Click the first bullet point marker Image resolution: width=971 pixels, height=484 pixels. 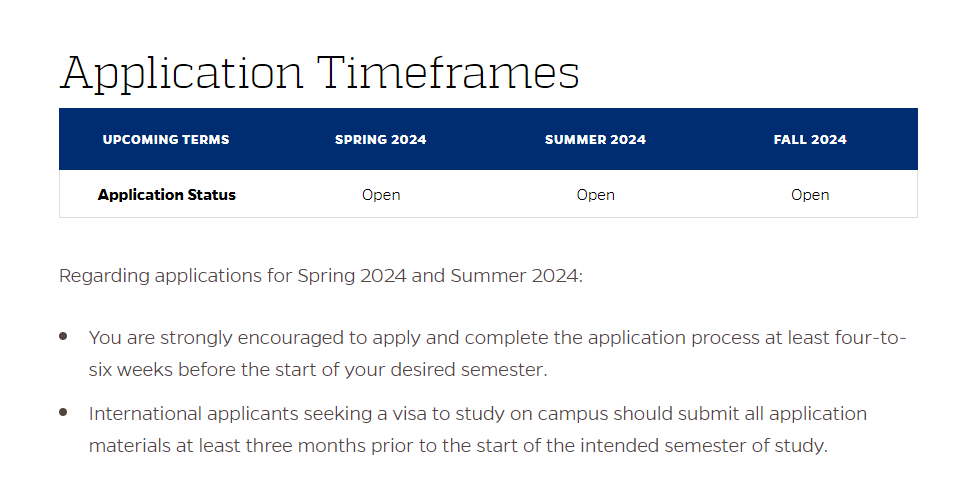pos(63,336)
